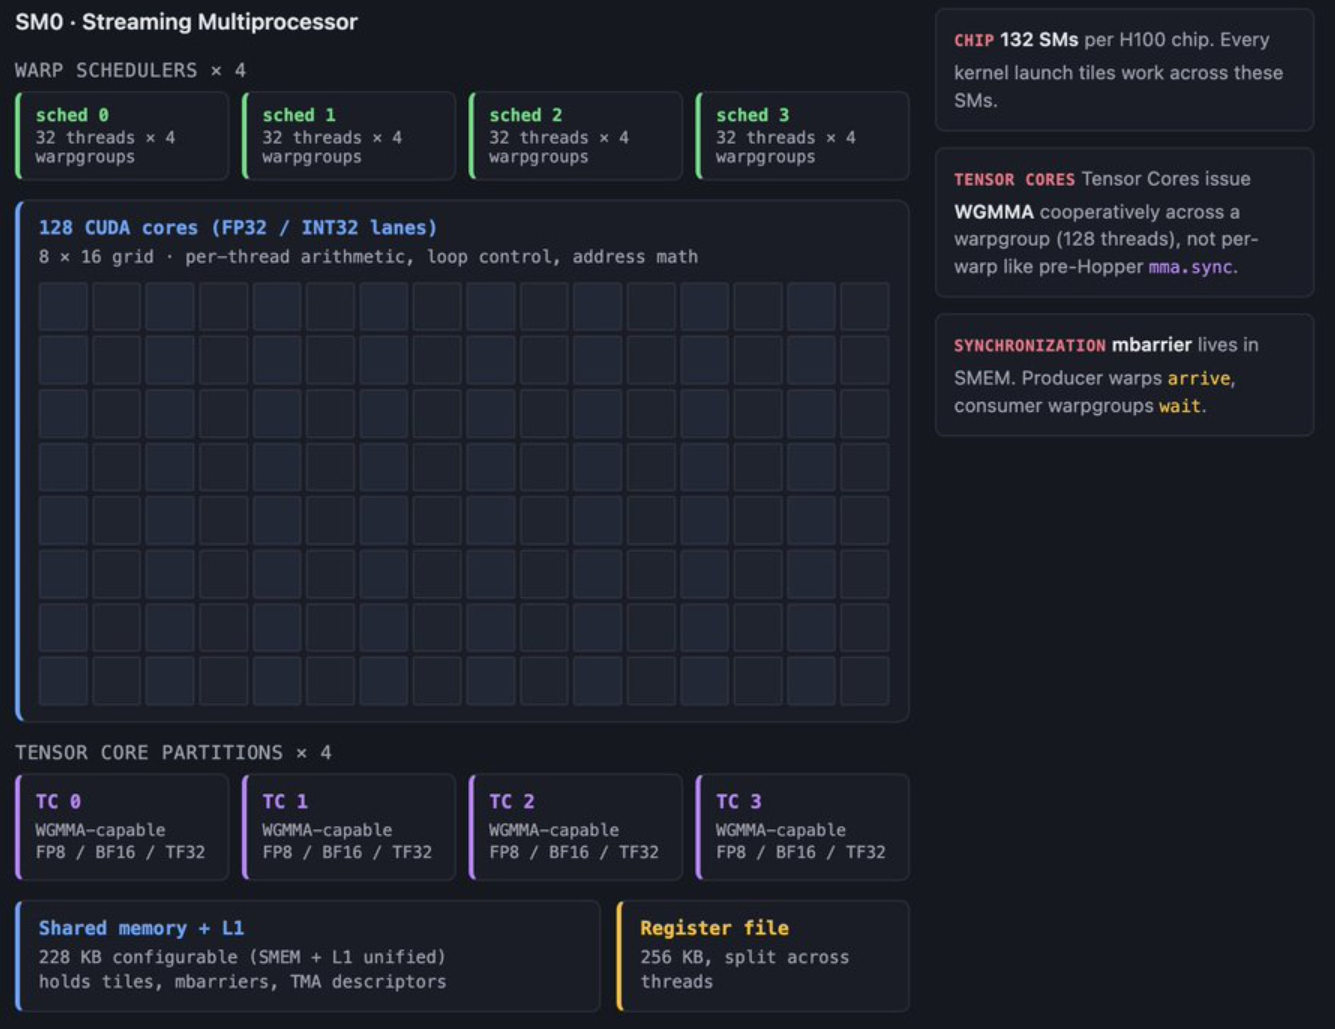
Task: Click the SYNCHRONIZATION mbarrier info card
Action: coord(1124,375)
